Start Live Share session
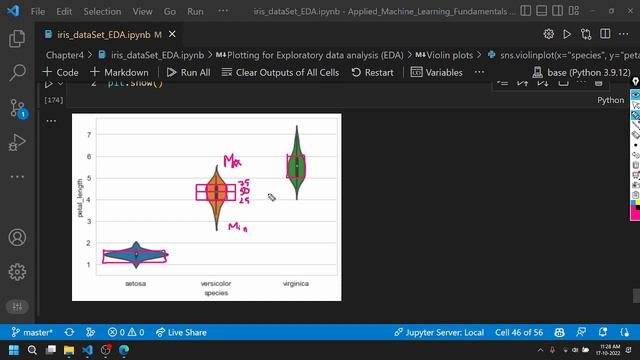This screenshot has width=640, height=360. coord(181,332)
